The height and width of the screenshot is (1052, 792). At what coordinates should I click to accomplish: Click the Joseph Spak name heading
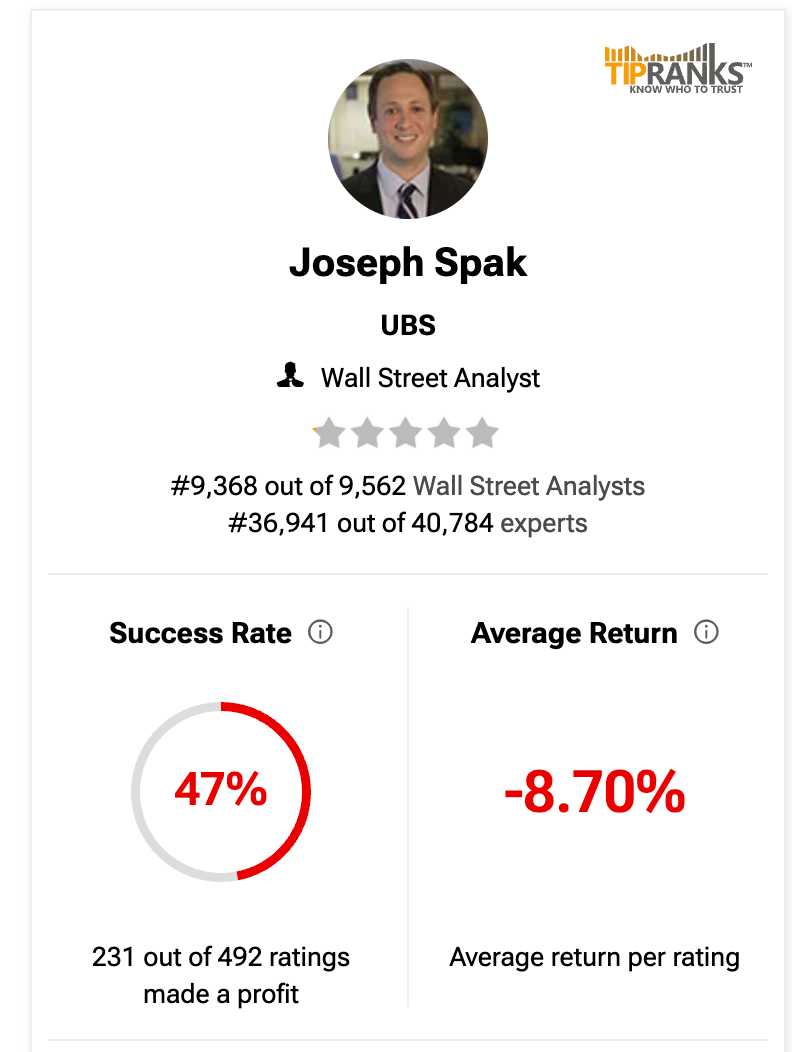tap(408, 263)
